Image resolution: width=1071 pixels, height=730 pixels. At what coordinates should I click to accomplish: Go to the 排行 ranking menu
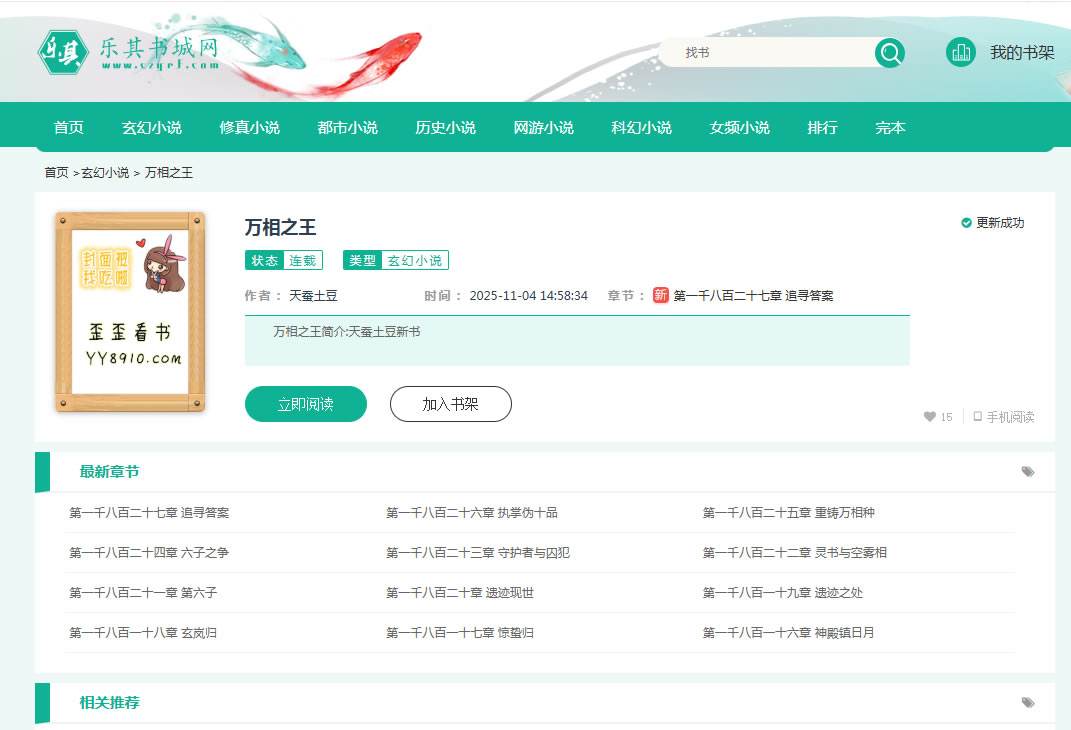pos(822,128)
